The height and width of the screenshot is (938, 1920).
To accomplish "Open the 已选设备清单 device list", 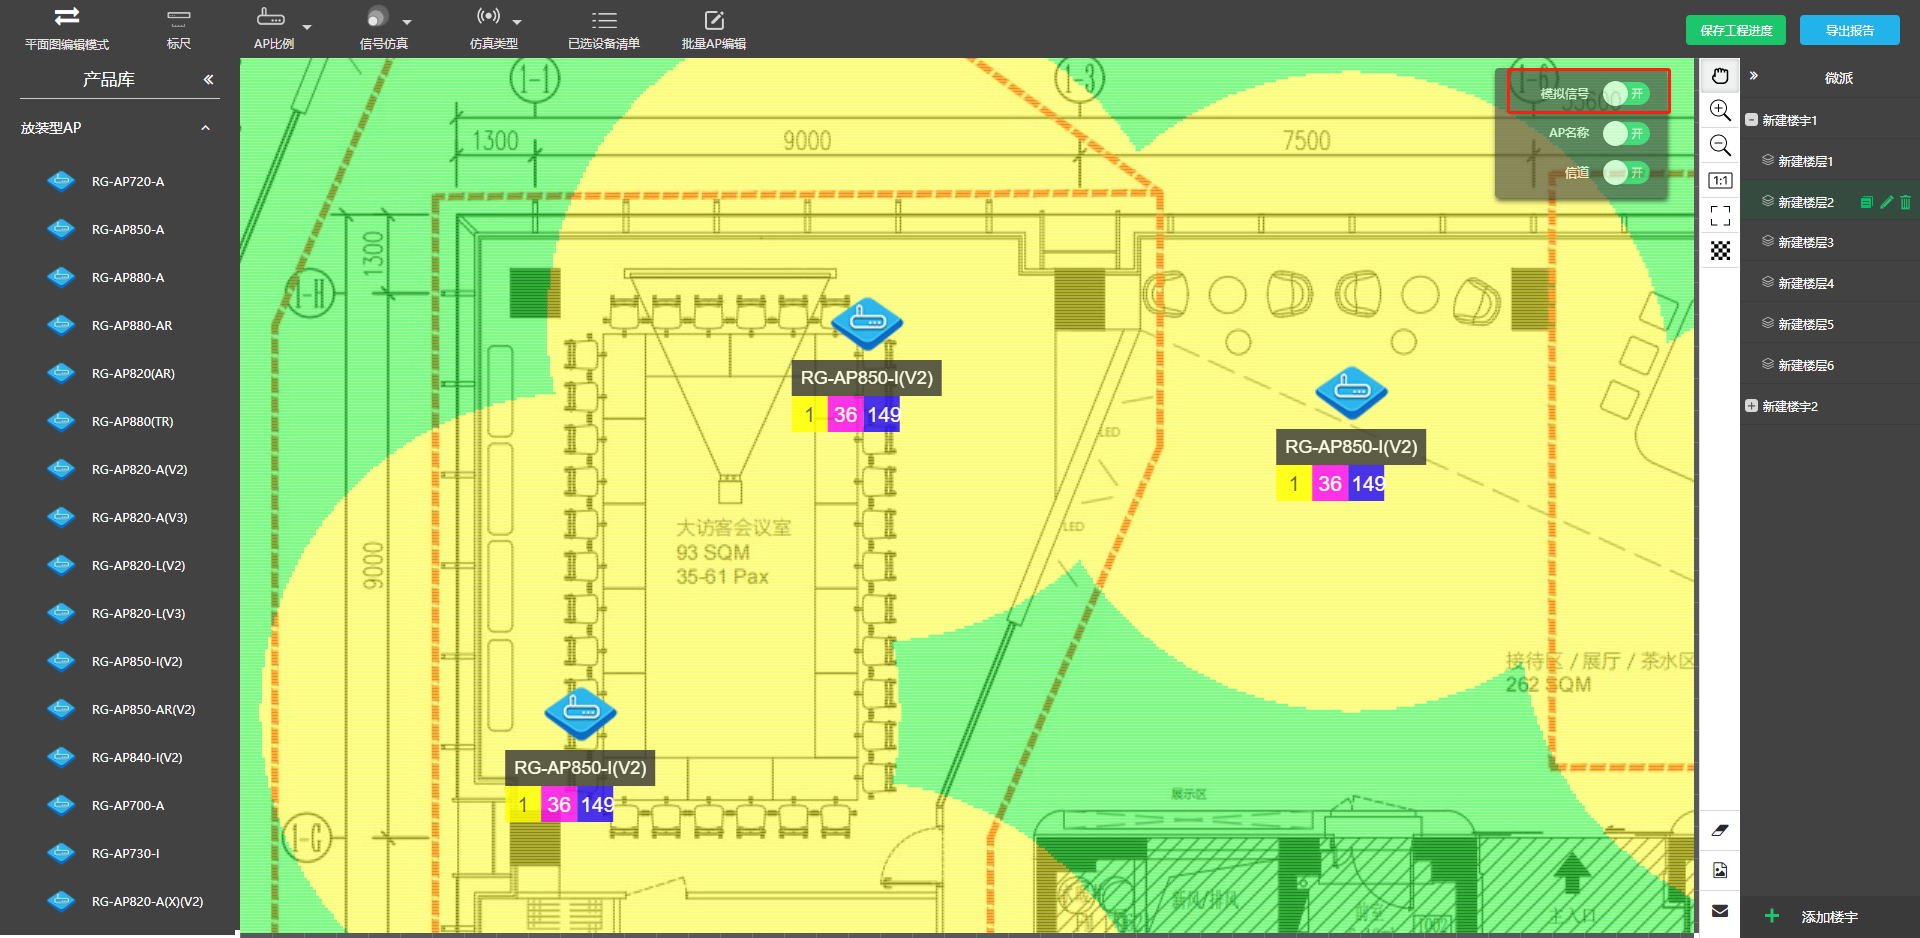I will [x=604, y=29].
